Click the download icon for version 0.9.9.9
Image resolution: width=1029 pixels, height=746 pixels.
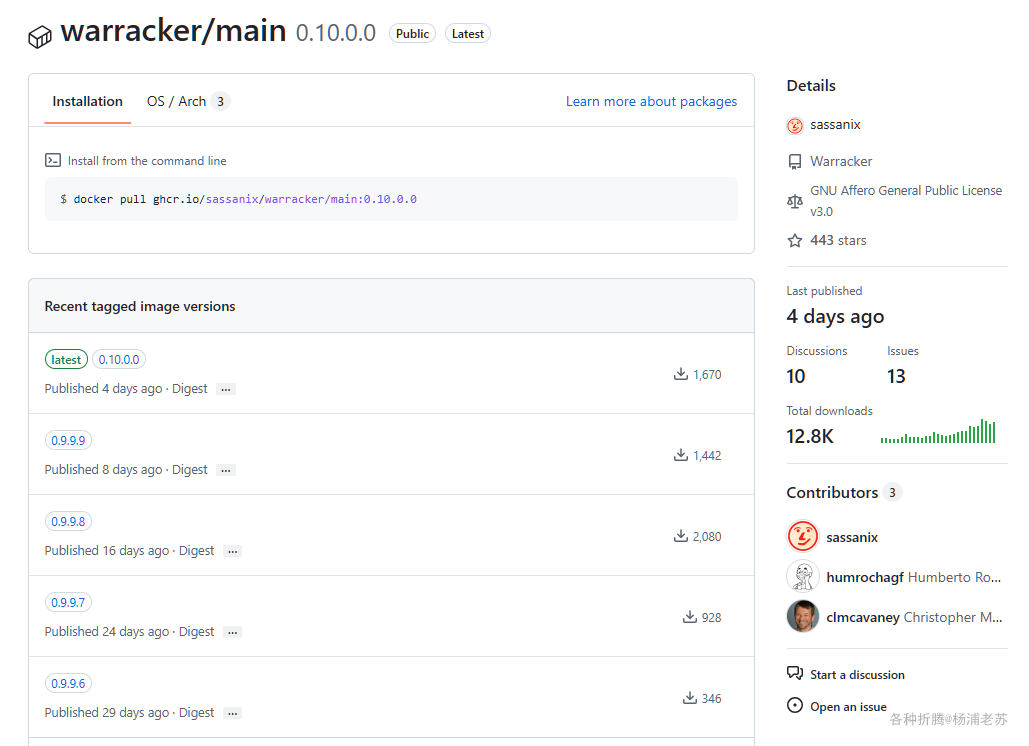[x=681, y=455]
